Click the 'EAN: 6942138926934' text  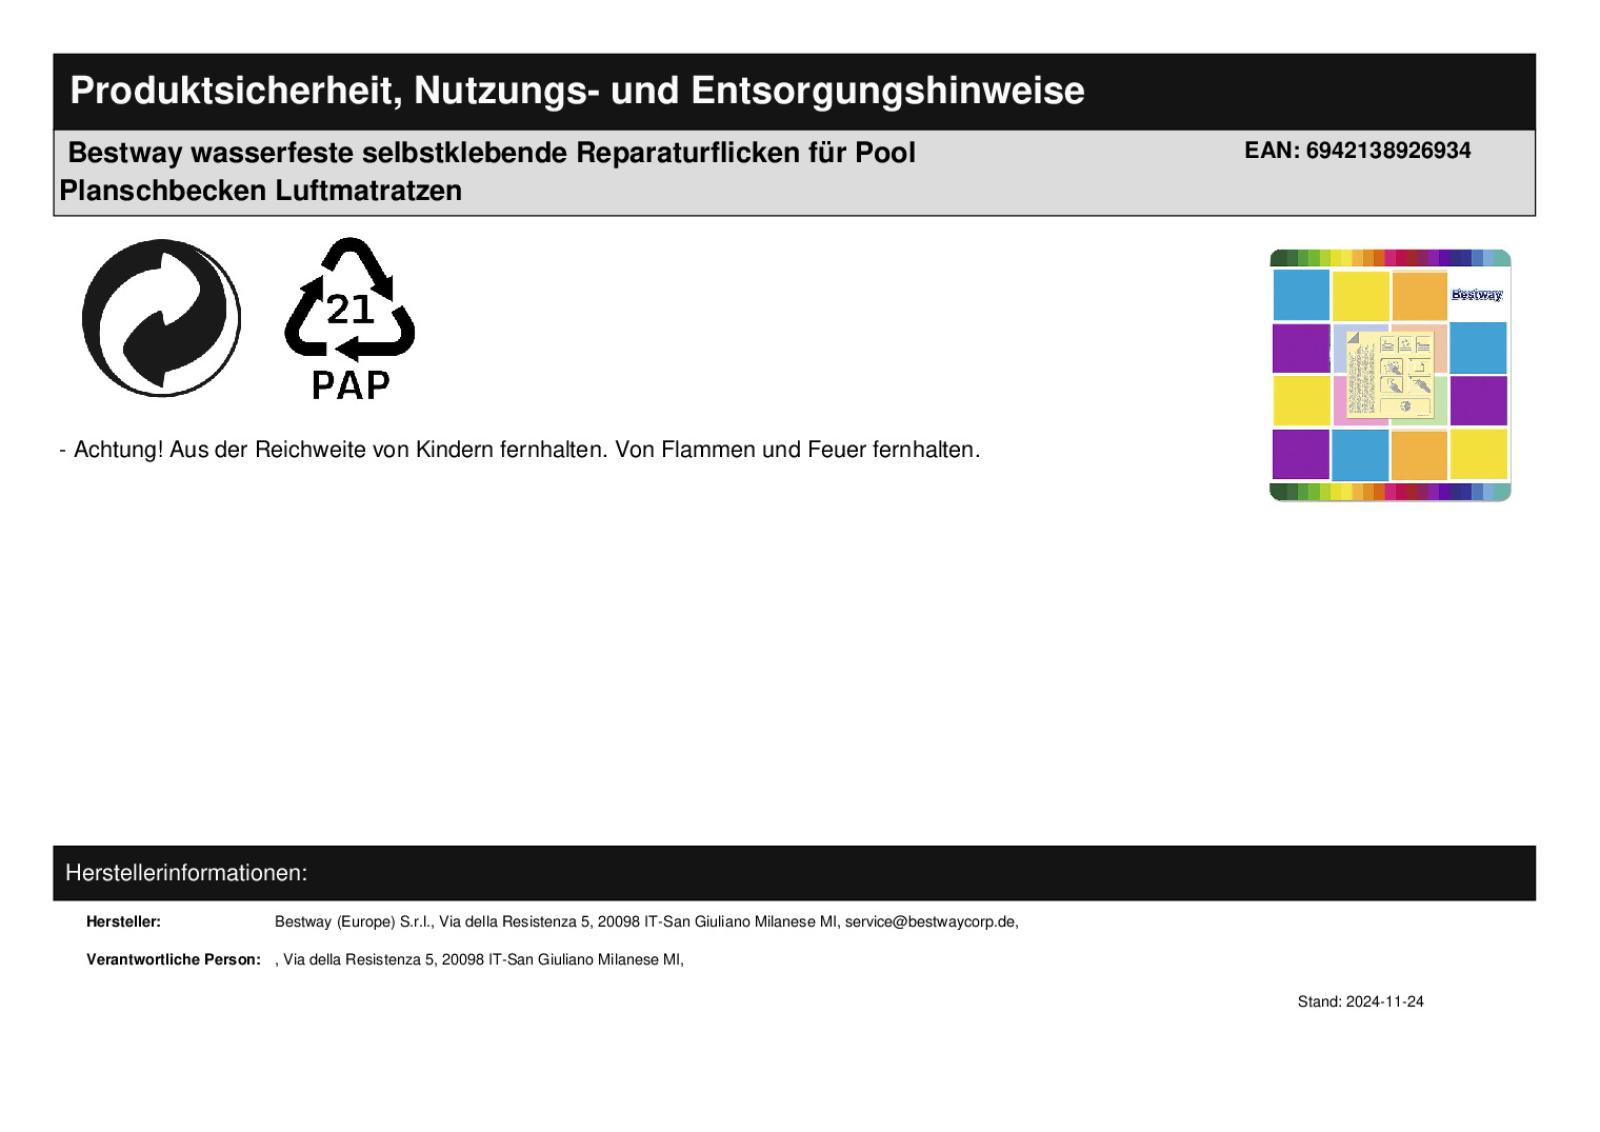[1357, 151]
